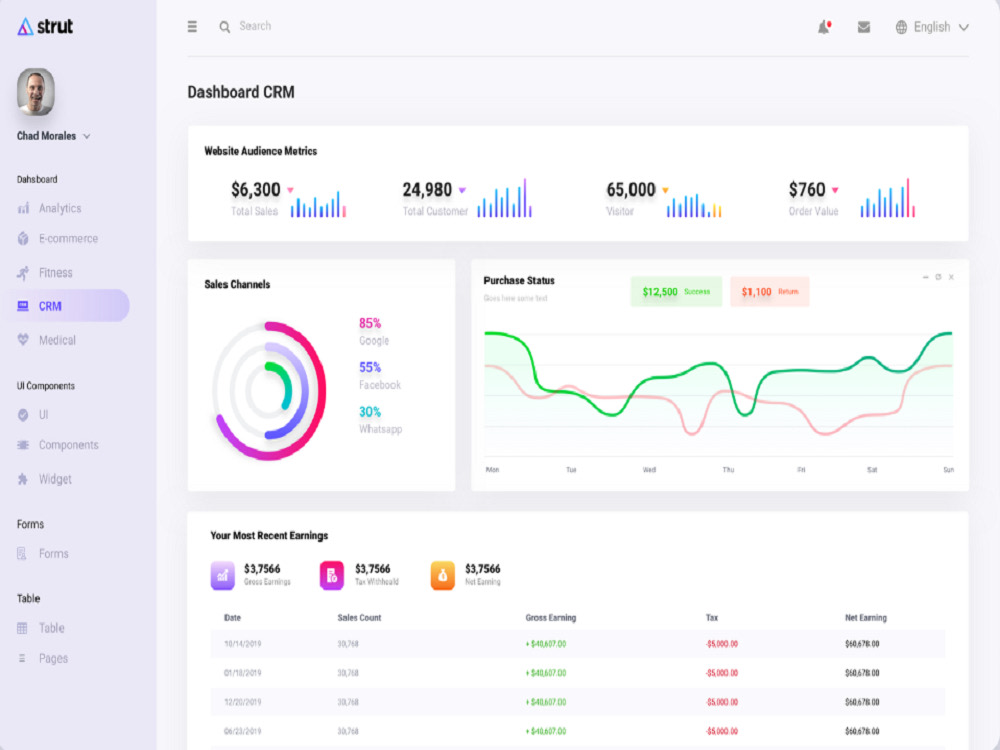This screenshot has height=750, width=1000.
Task: Open Widget in the sidebar
Action: coord(55,480)
